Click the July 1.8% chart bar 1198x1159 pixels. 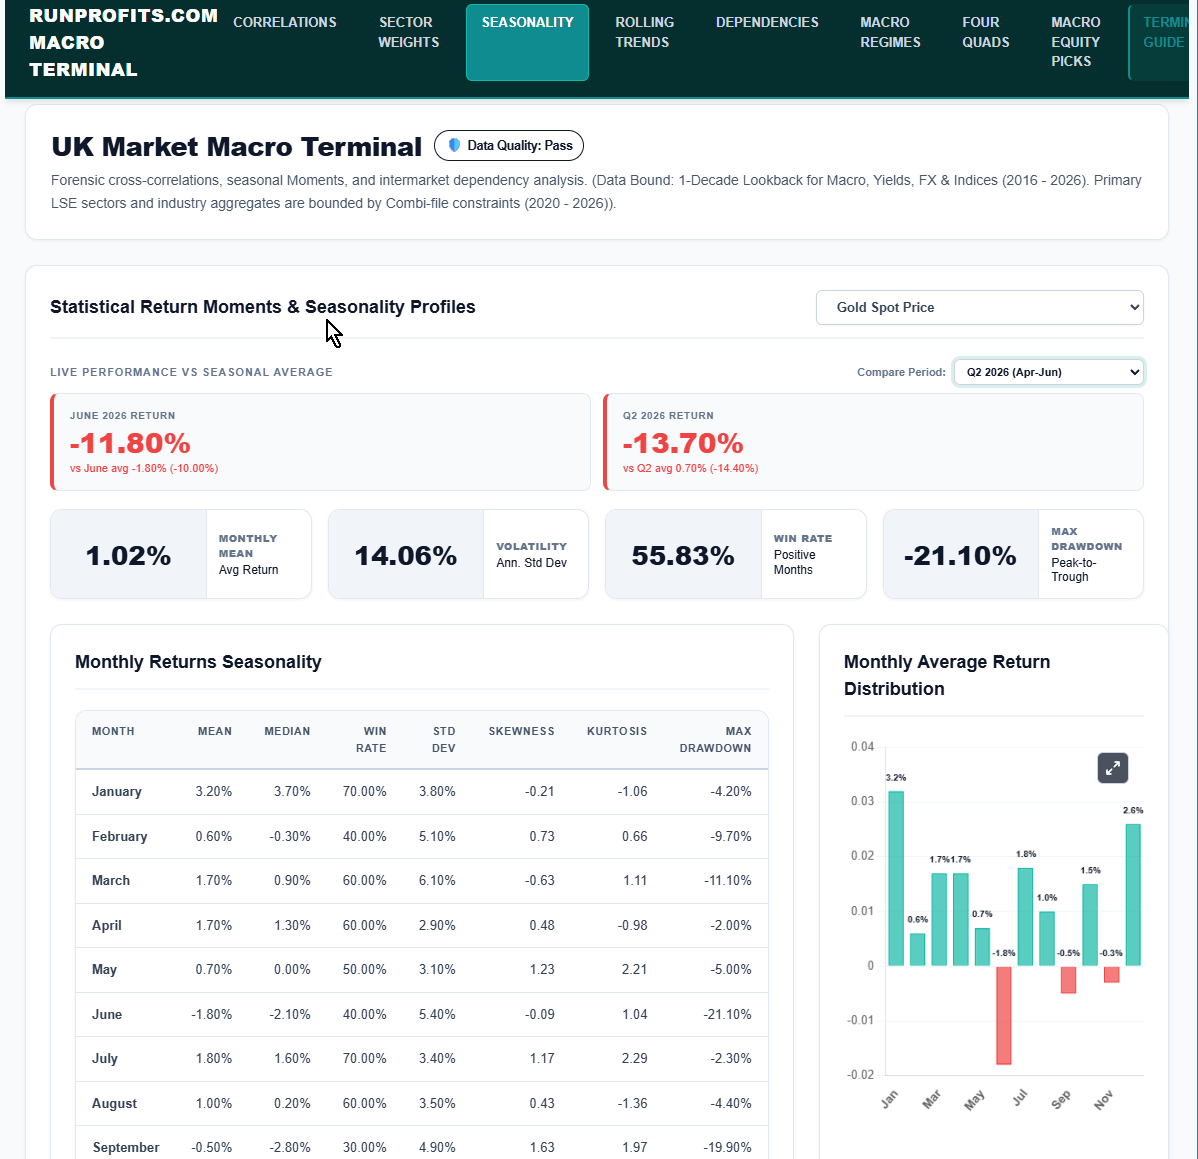1025,917
